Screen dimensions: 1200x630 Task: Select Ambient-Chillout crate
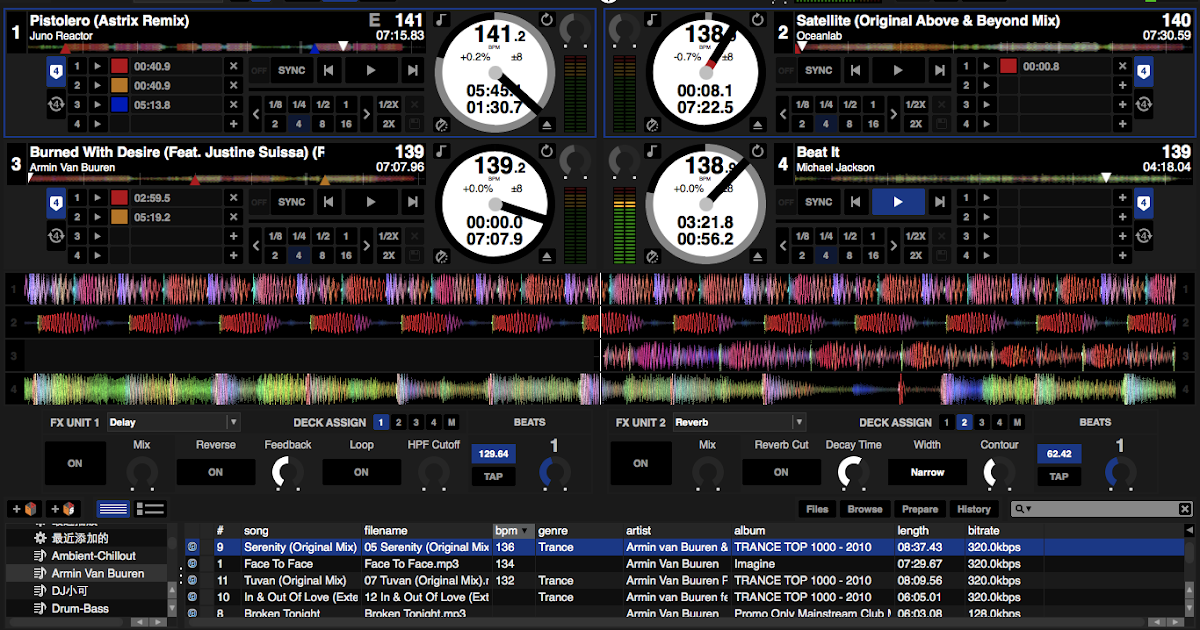point(88,555)
